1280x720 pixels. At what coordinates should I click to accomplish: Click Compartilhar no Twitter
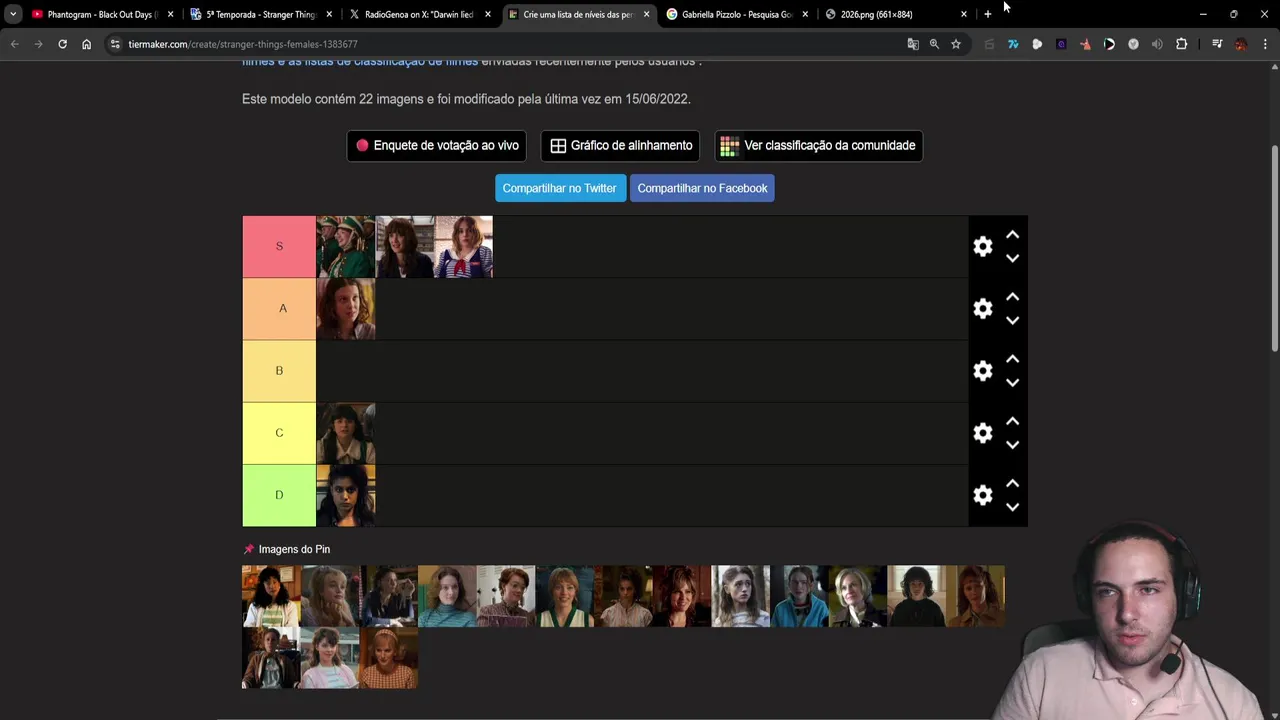click(560, 188)
